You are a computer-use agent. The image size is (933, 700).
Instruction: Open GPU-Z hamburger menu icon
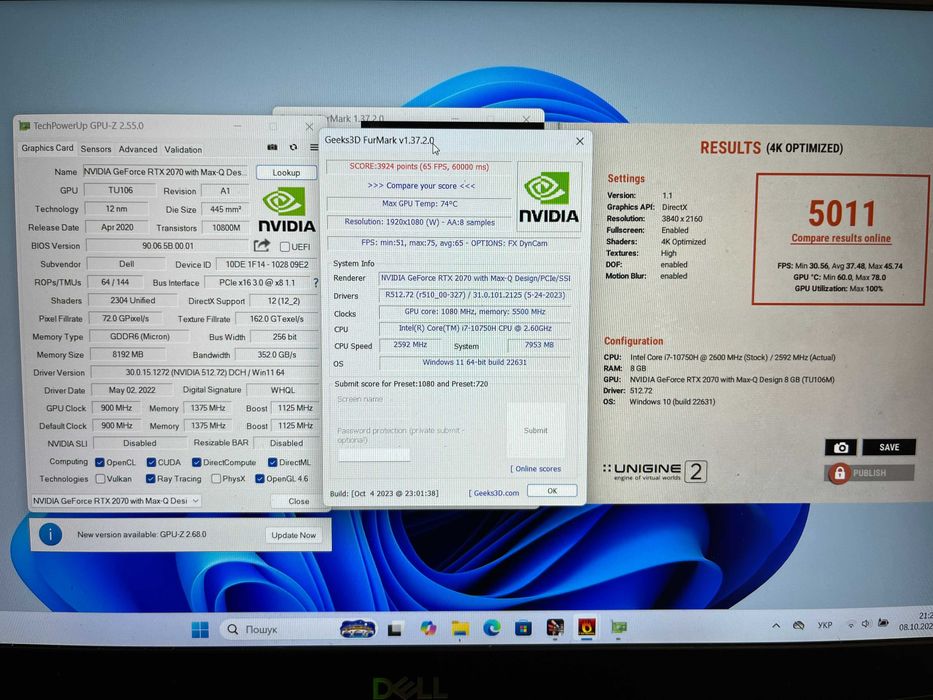(314, 147)
